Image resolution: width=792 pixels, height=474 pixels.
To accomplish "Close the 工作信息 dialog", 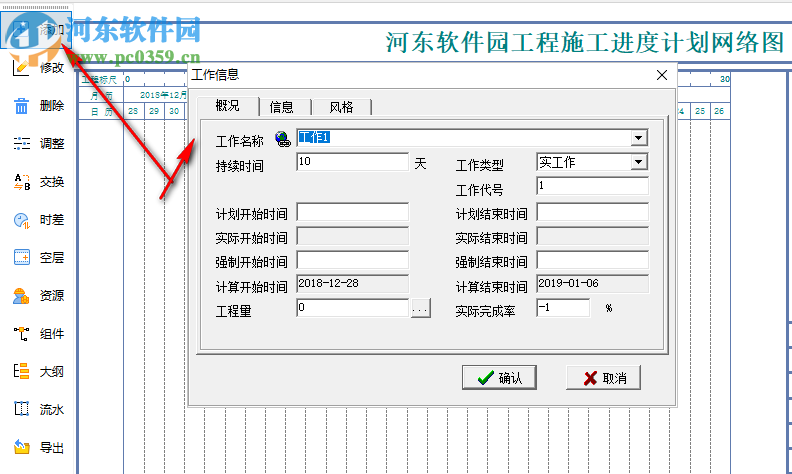I will (662, 75).
